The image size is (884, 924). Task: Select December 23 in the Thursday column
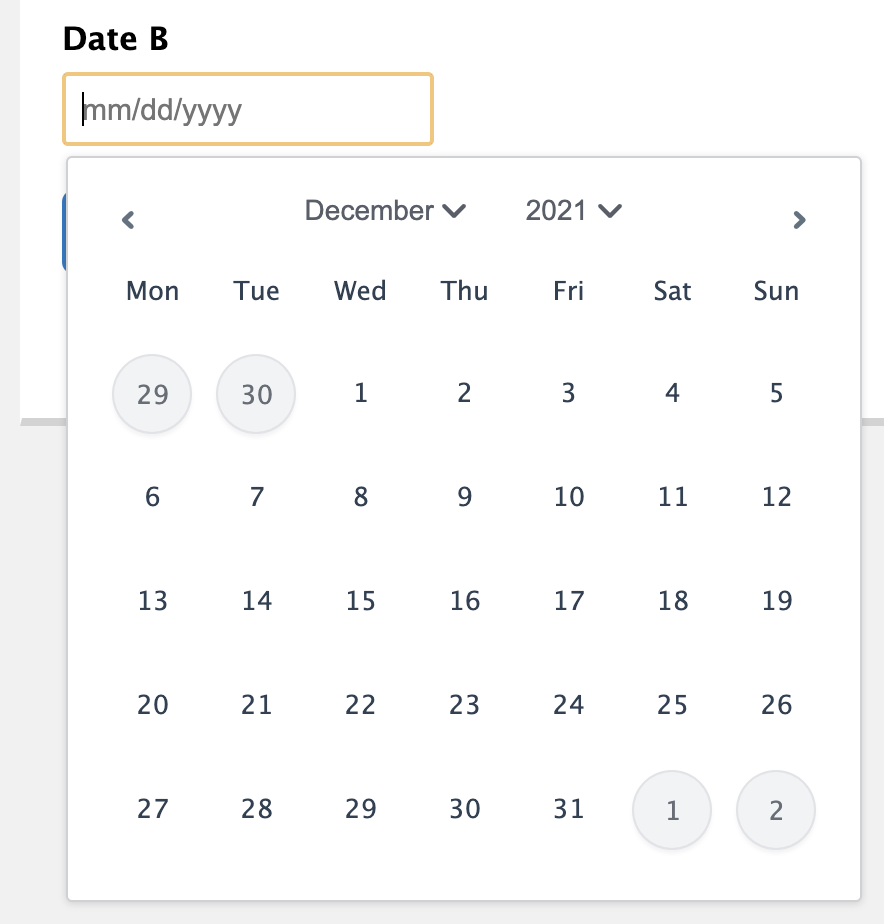[464, 706]
